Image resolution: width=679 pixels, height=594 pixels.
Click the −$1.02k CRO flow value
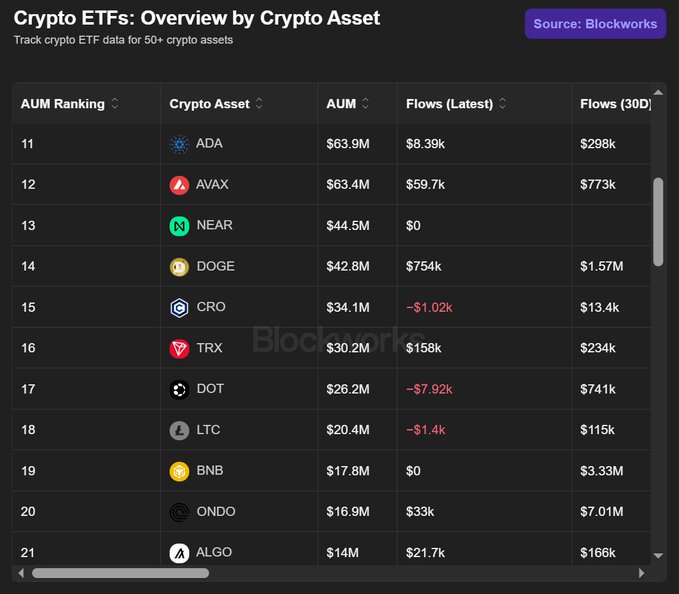429,308
